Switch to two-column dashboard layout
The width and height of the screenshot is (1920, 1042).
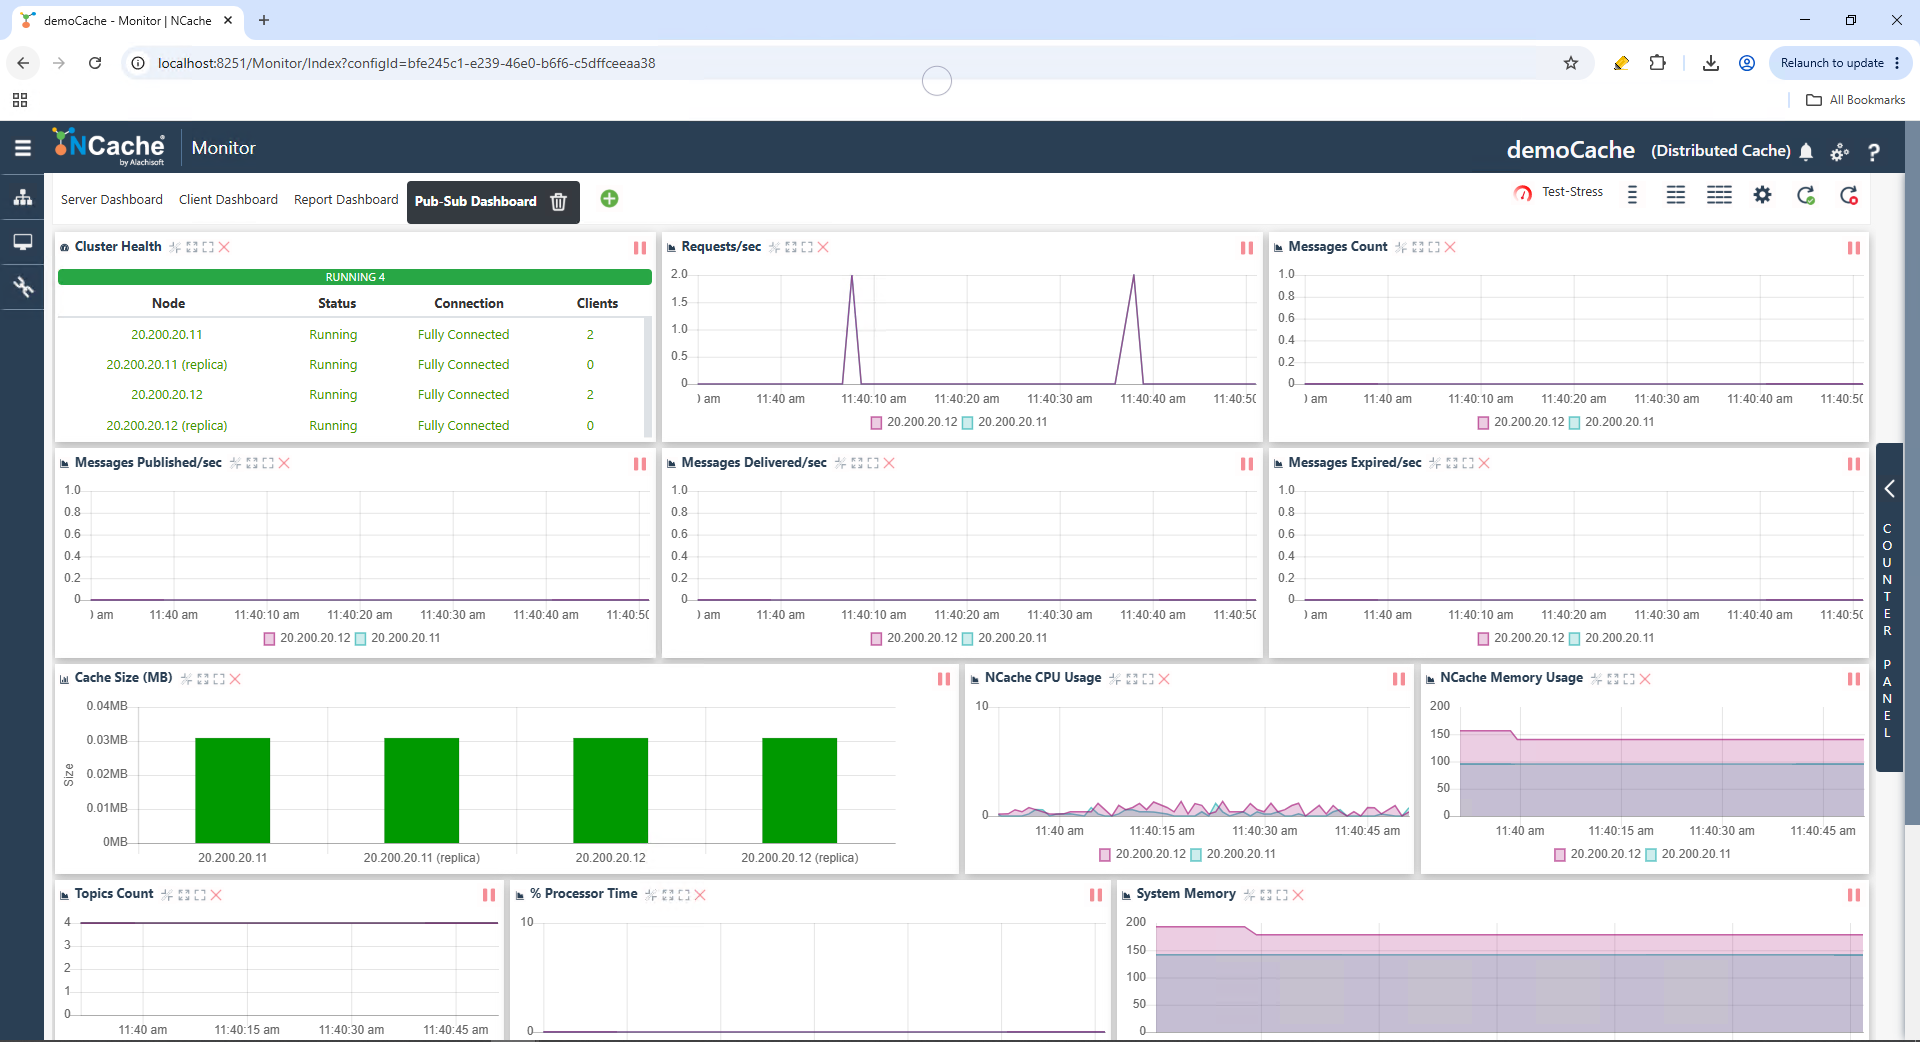tap(1675, 195)
